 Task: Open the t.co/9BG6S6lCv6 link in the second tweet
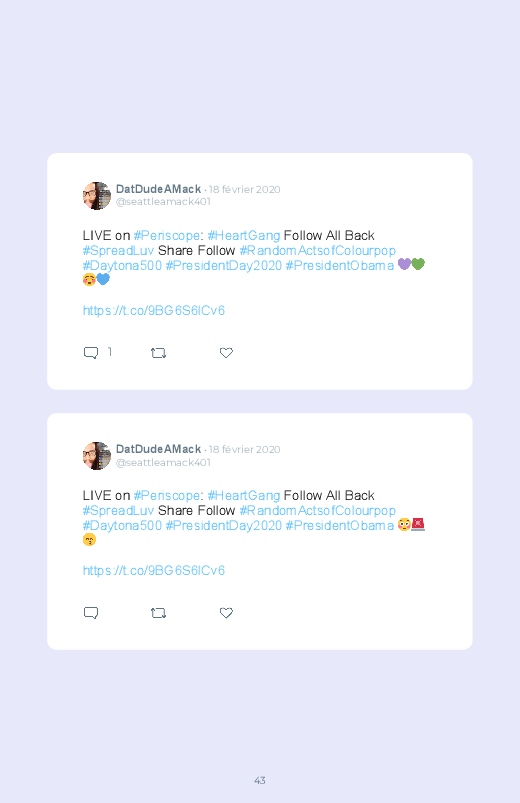(x=154, y=570)
